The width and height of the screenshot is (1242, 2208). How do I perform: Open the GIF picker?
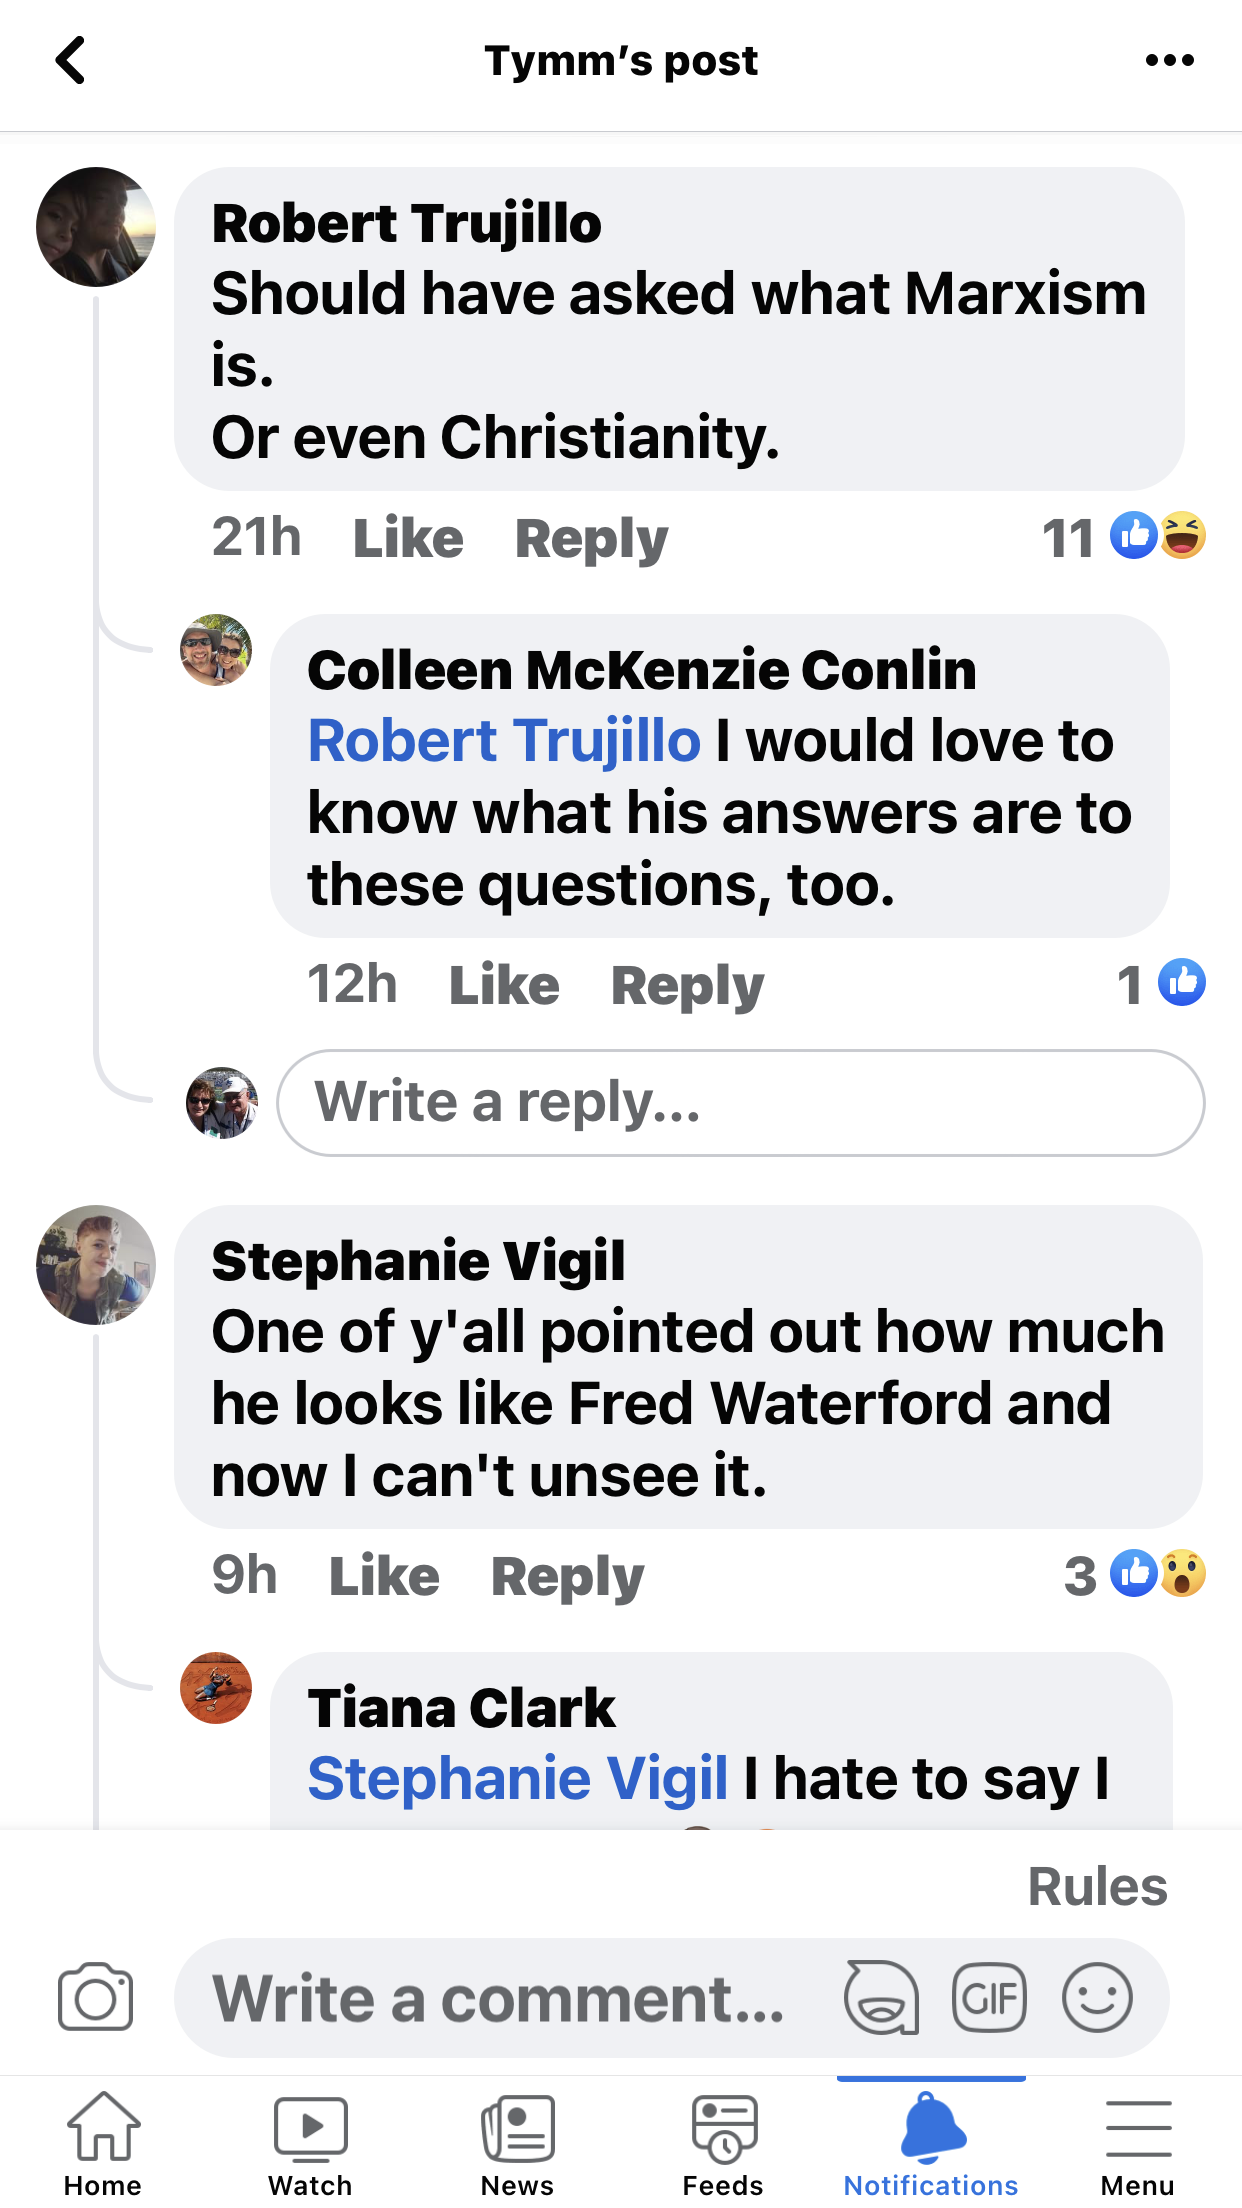pyautogui.click(x=989, y=1998)
